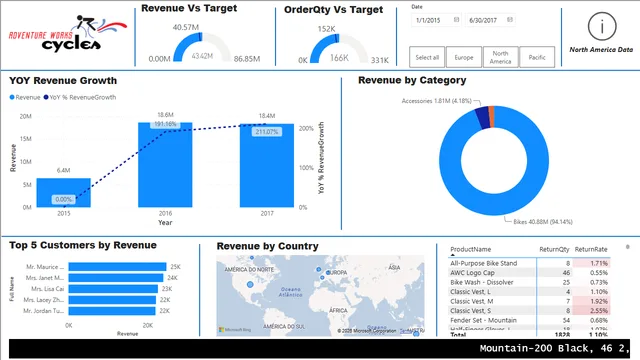
Task: Select the AWC Logo Cap row
Action: [529, 273]
